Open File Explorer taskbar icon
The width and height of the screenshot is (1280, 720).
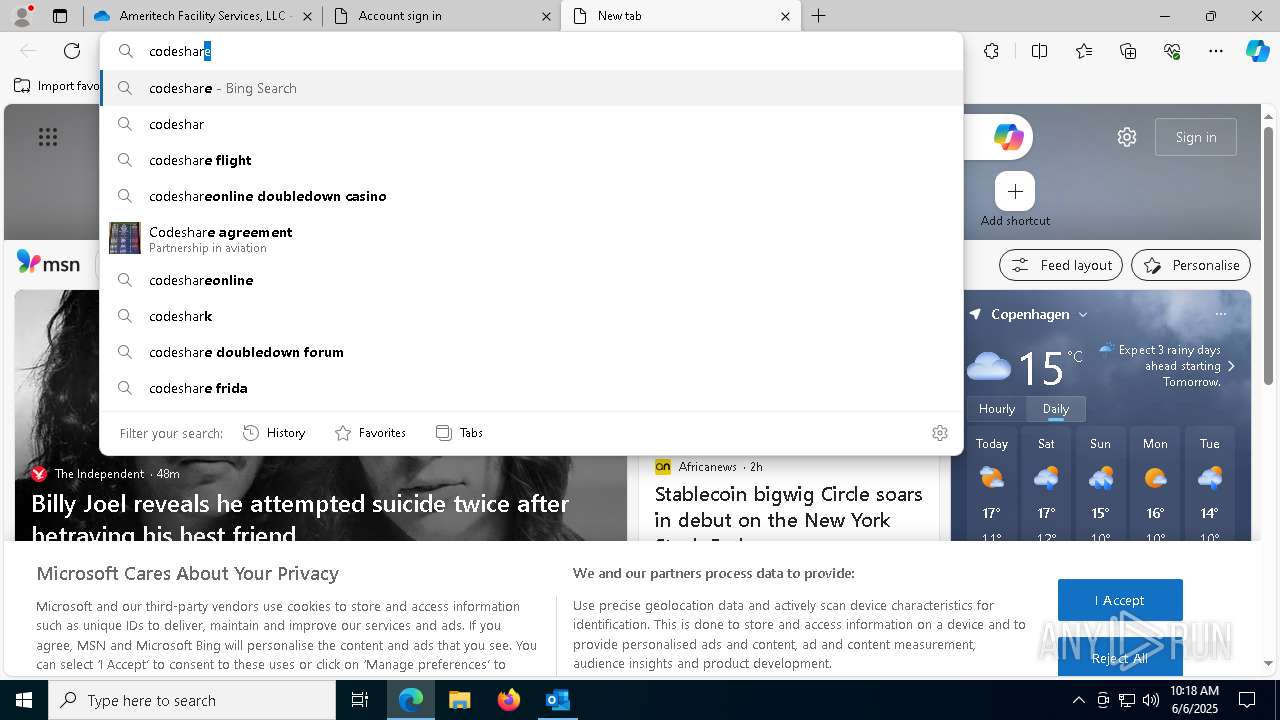pos(459,700)
